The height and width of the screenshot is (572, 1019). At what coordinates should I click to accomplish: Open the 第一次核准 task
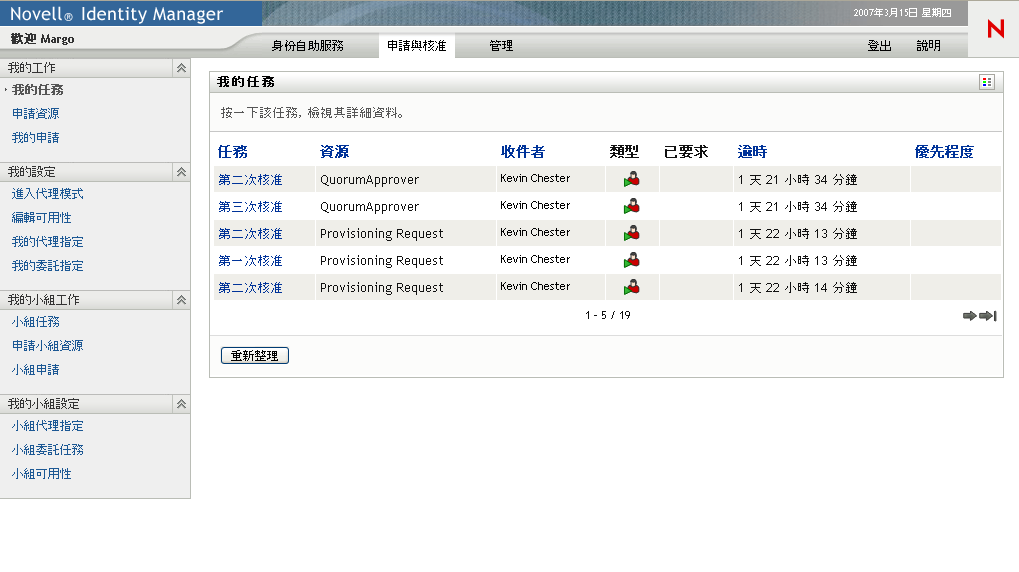[250, 261]
